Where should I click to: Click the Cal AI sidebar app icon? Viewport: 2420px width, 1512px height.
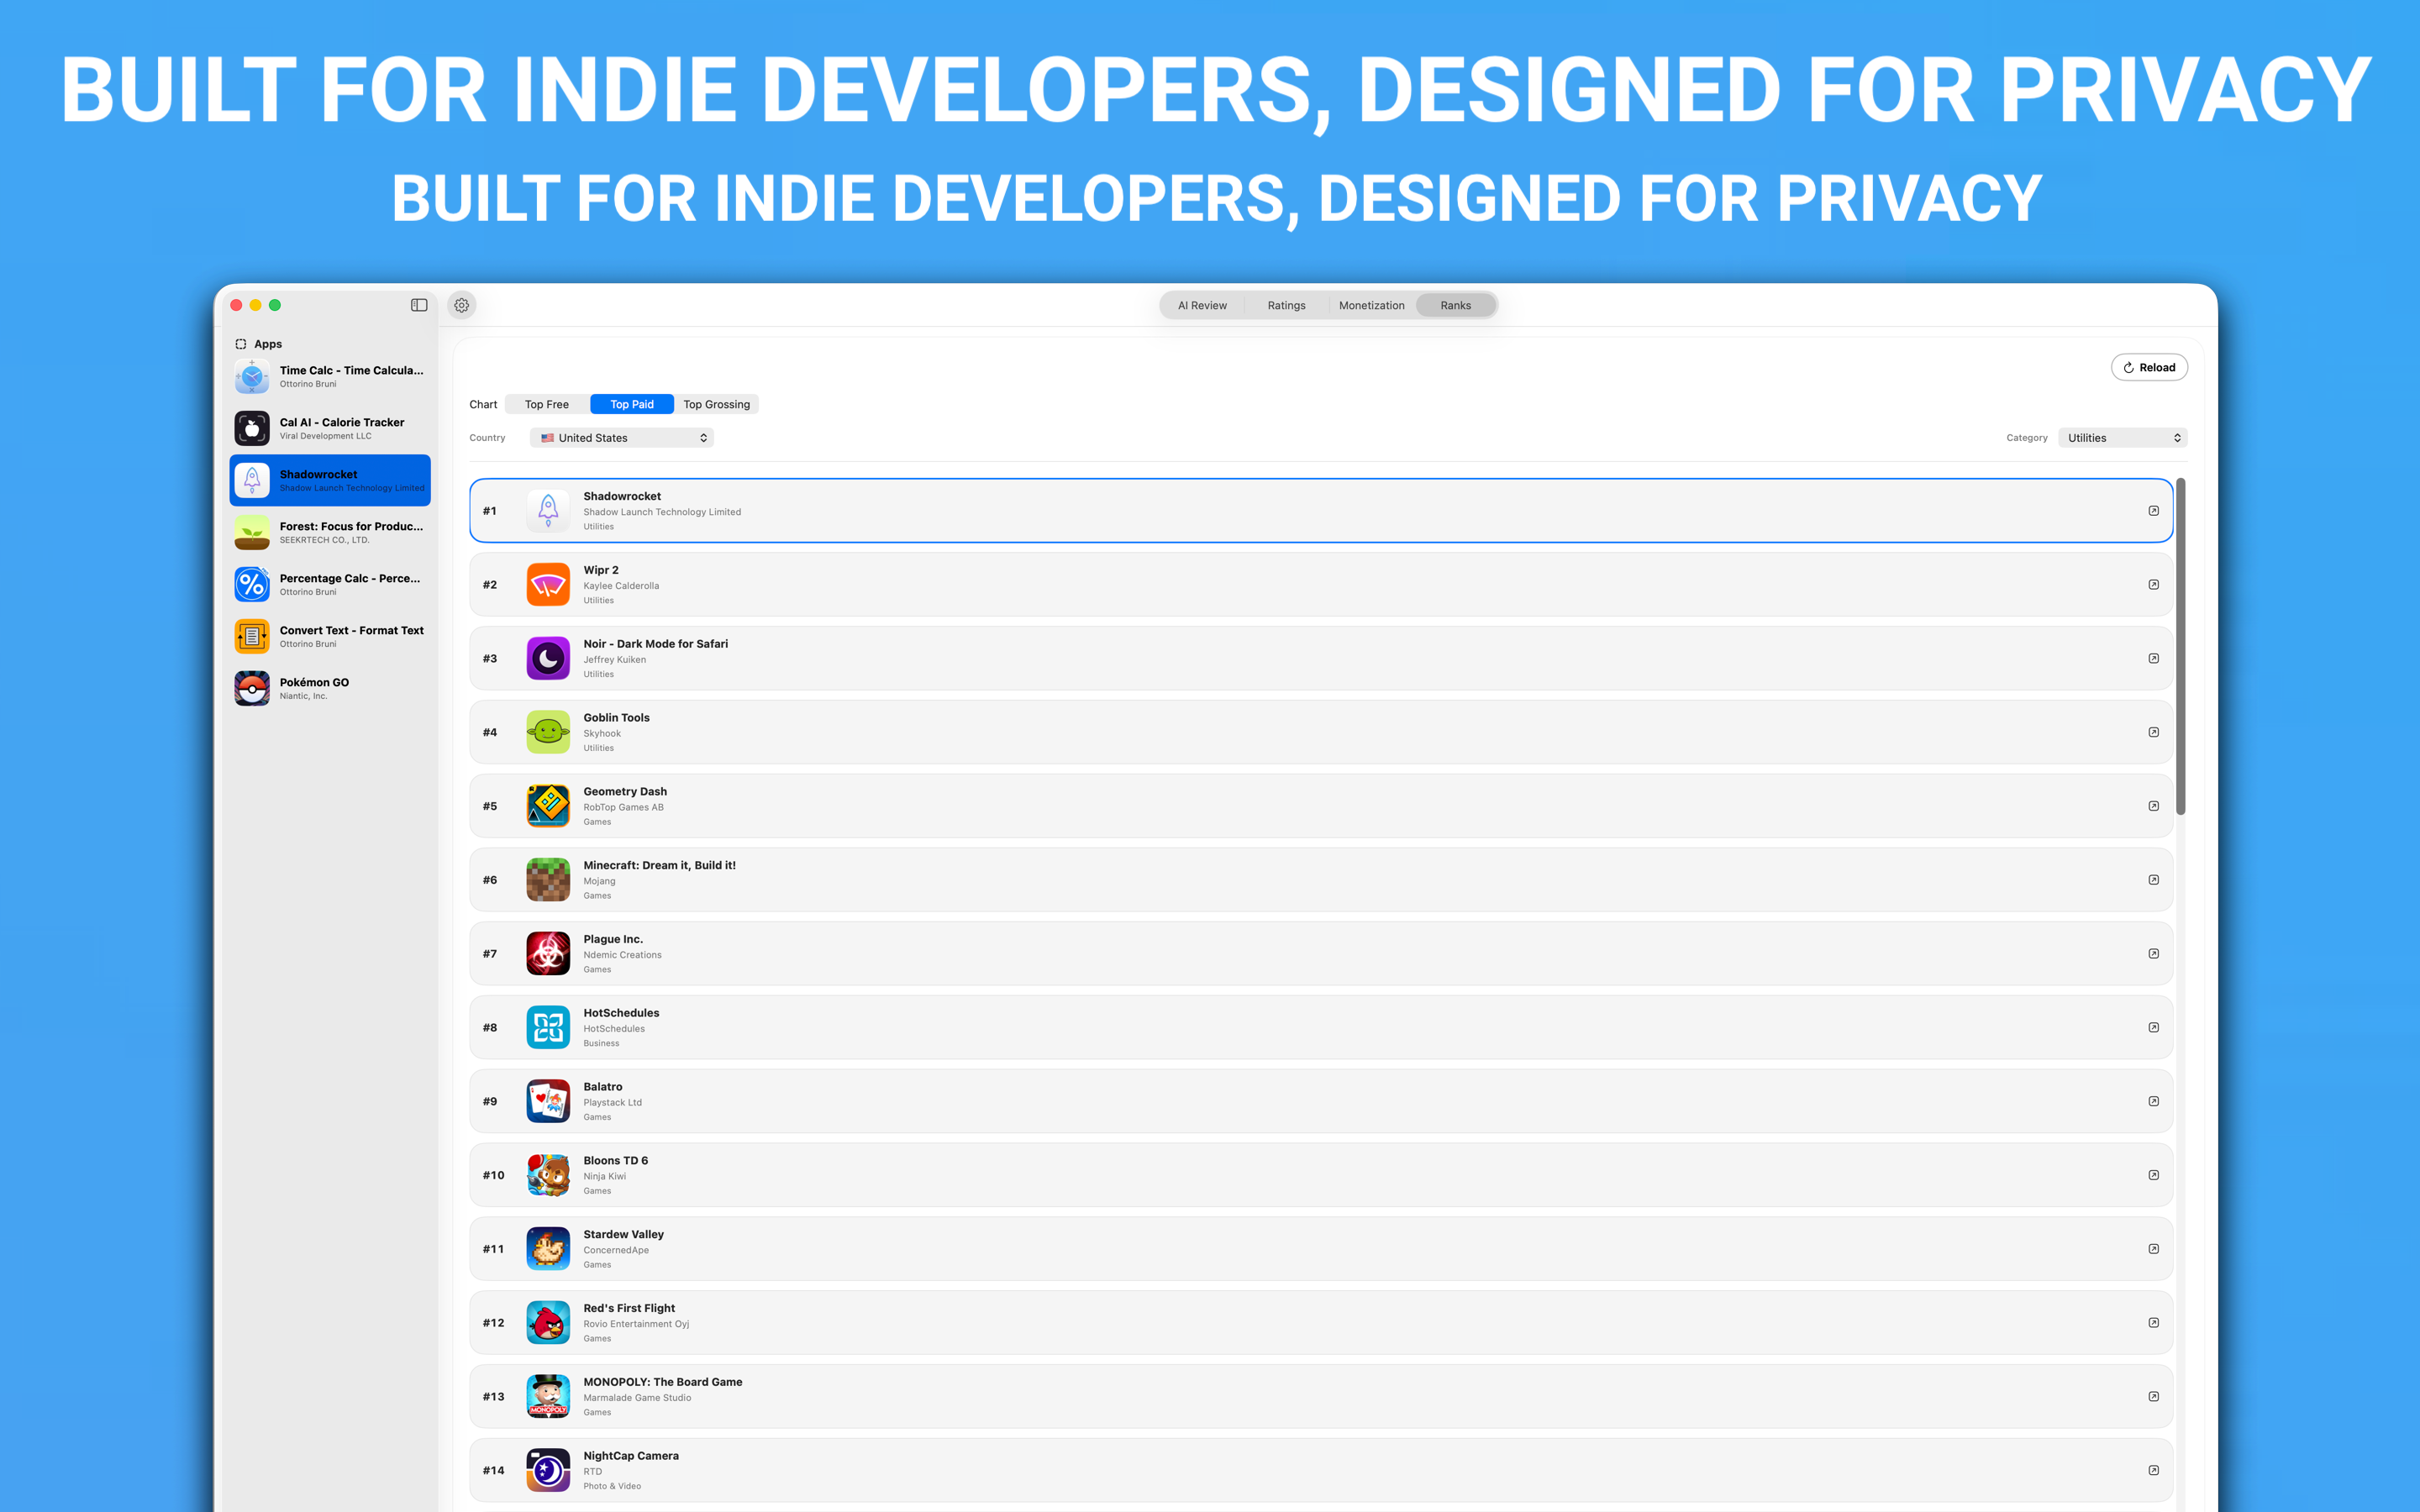point(252,428)
